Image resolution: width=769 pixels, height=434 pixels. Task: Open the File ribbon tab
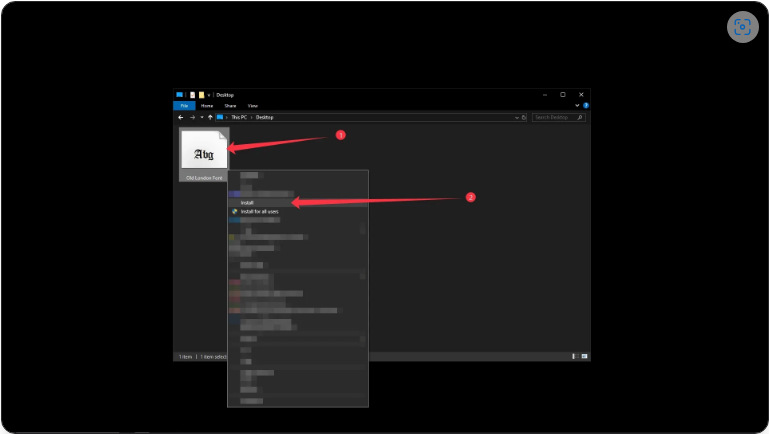coord(184,105)
